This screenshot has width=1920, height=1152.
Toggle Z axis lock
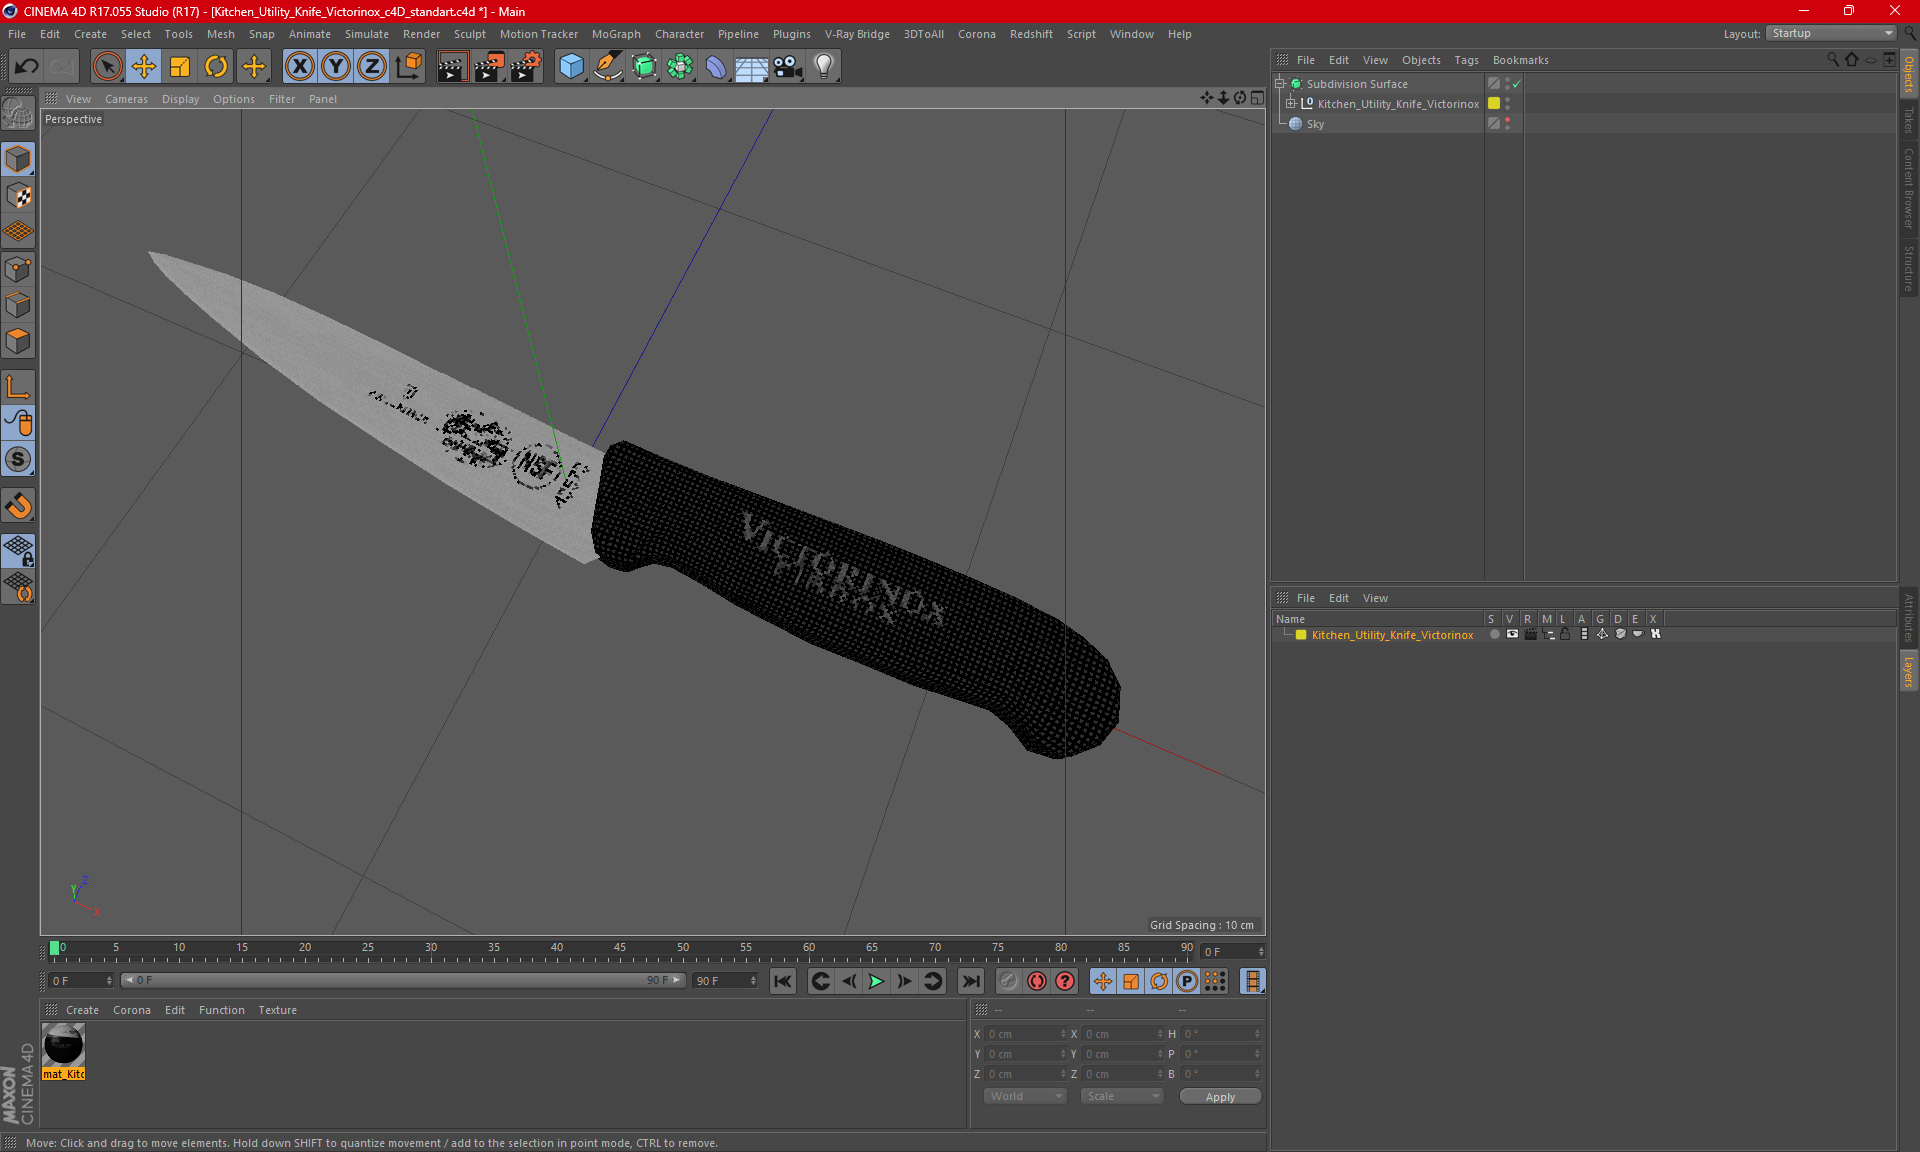coord(372,66)
